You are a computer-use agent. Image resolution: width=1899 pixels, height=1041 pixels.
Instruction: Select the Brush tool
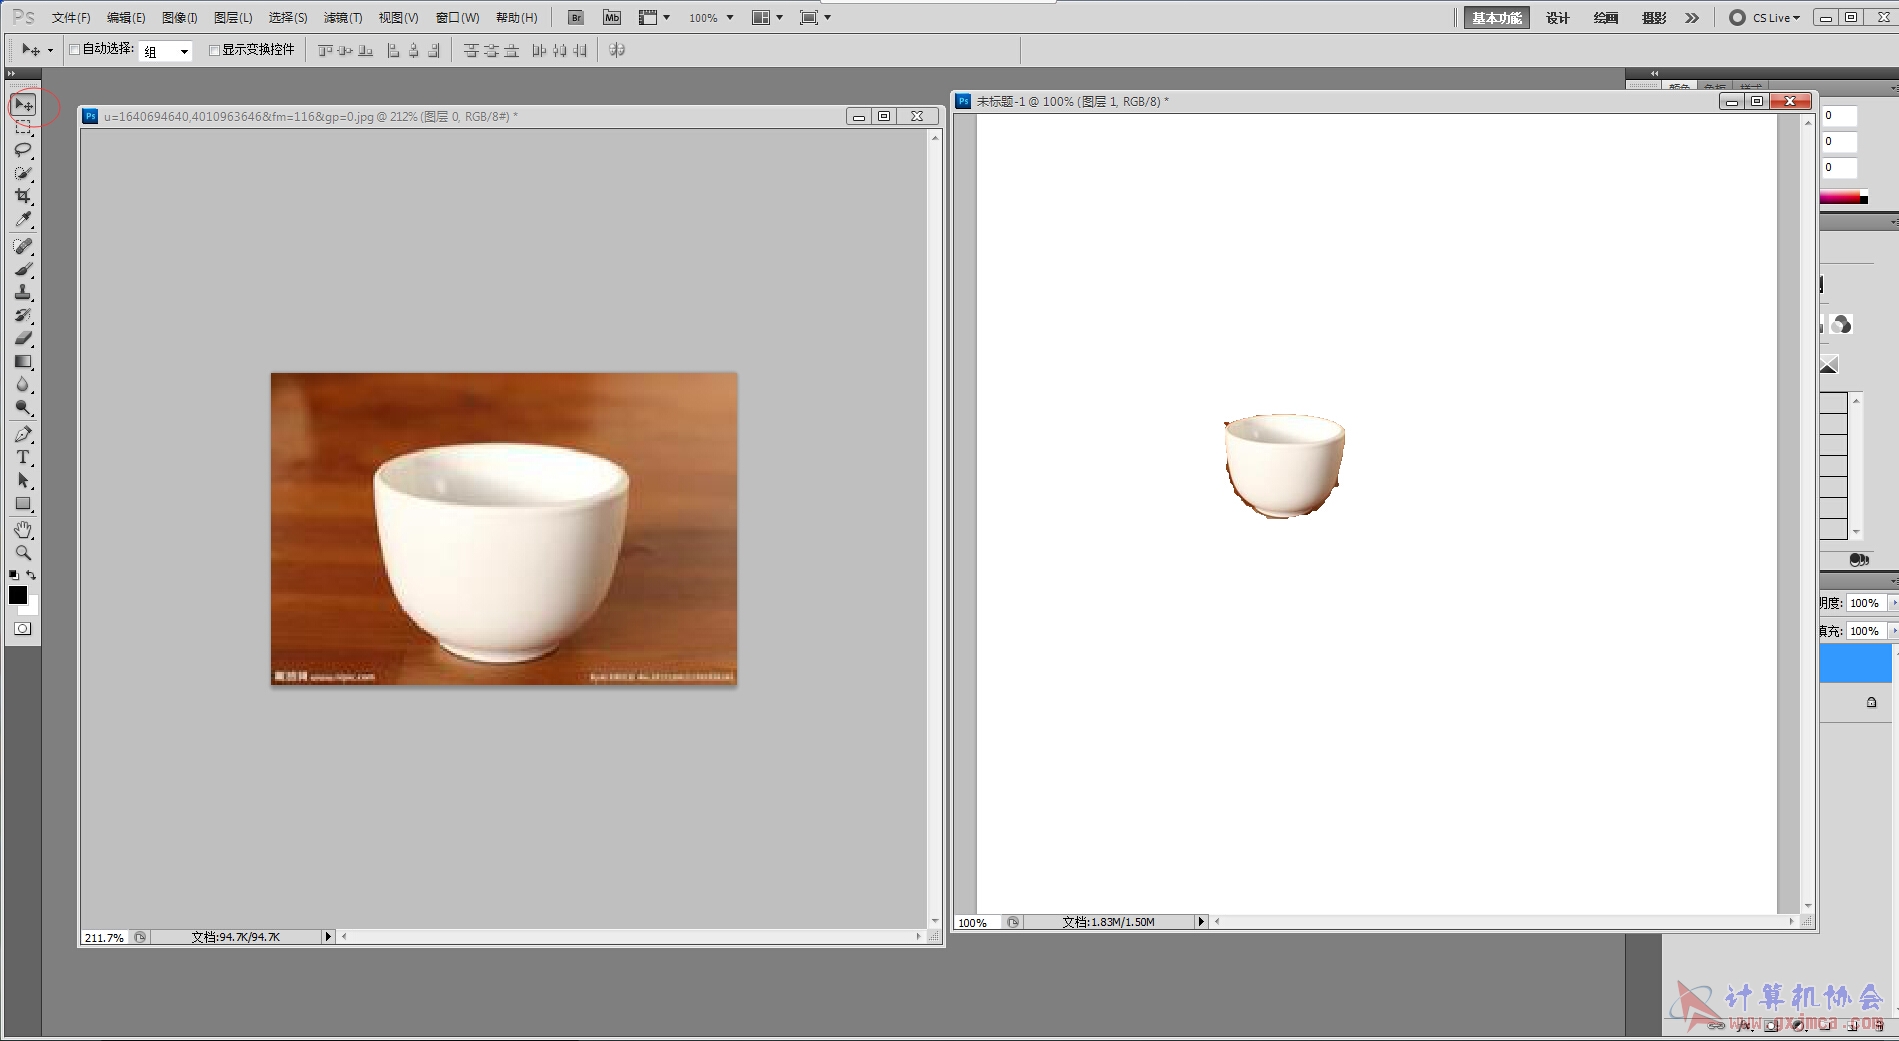pyautogui.click(x=23, y=269)
